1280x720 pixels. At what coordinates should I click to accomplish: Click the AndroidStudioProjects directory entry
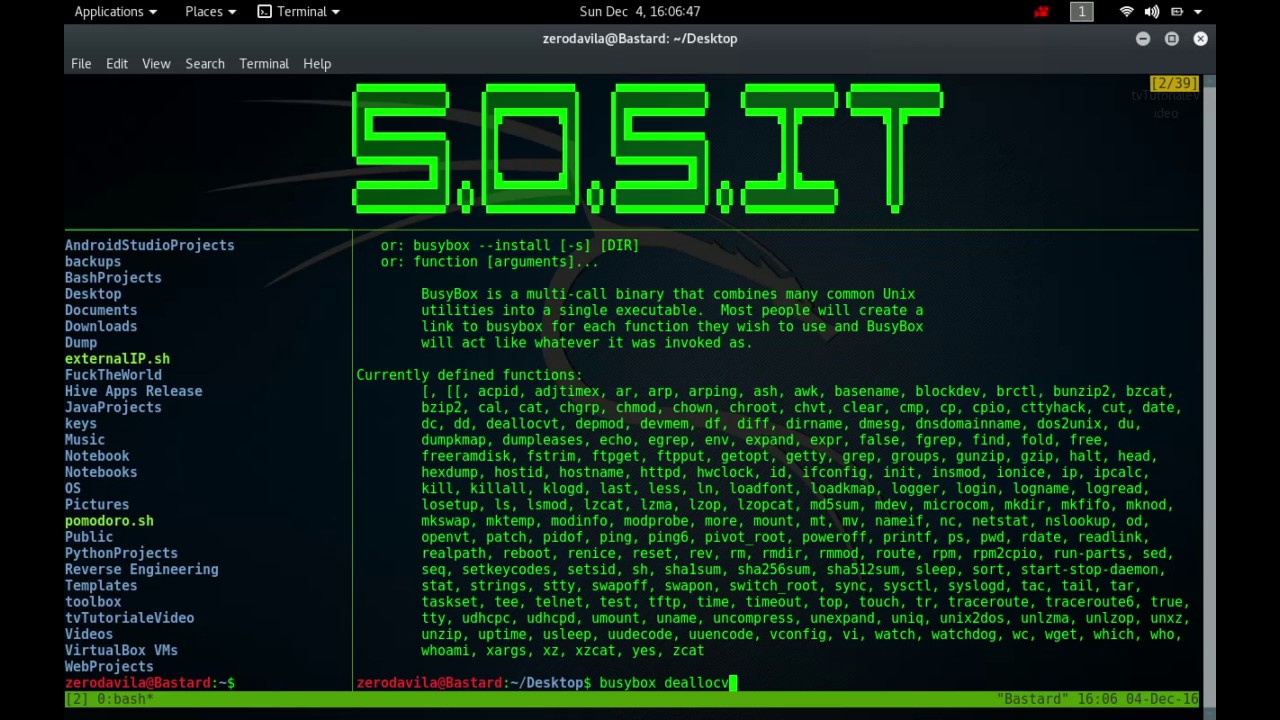click(150, 245)
